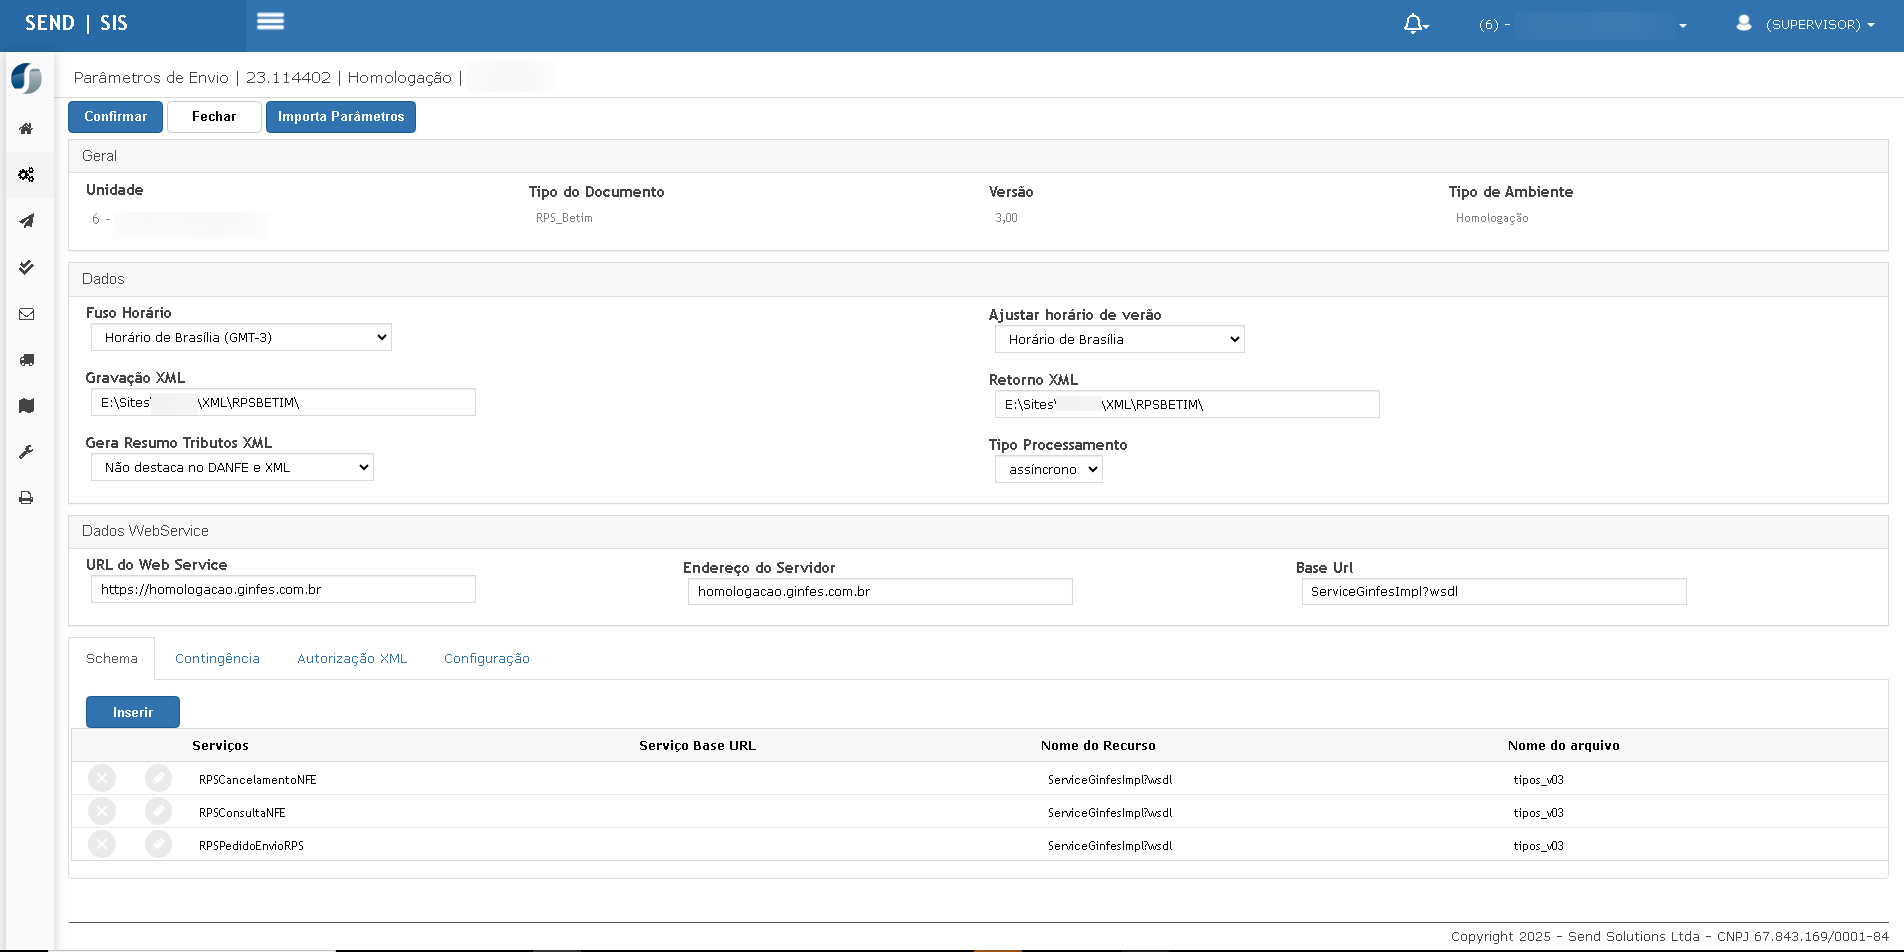Click the user avatar icon
This screenshot has width=1904, height=952.
[x=1743, y=23]
